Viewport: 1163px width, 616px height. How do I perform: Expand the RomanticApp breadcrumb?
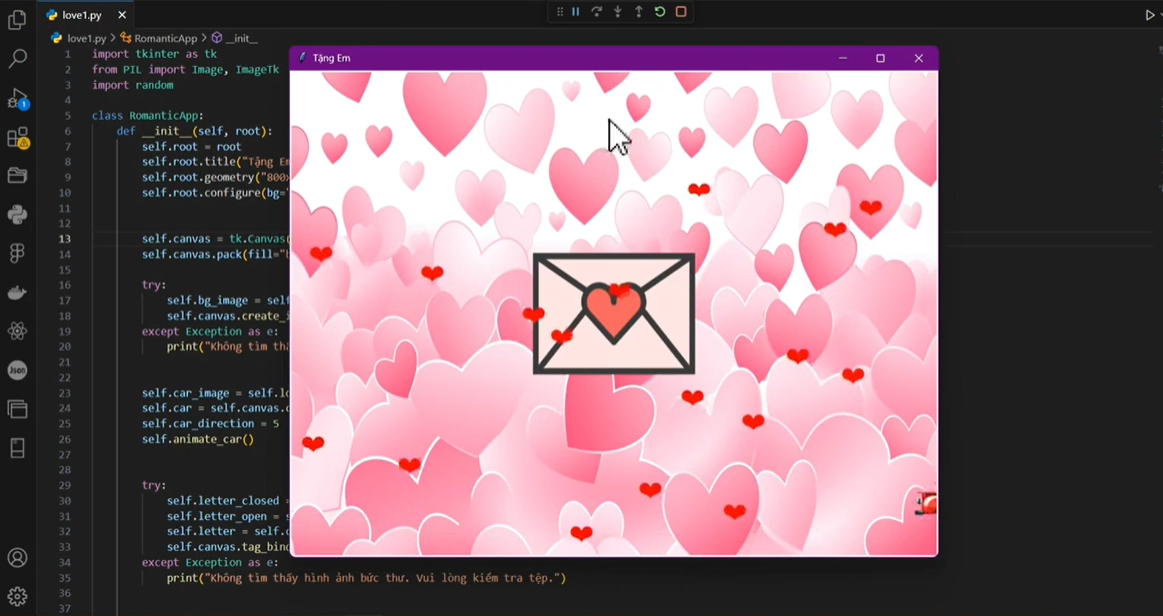165,38
